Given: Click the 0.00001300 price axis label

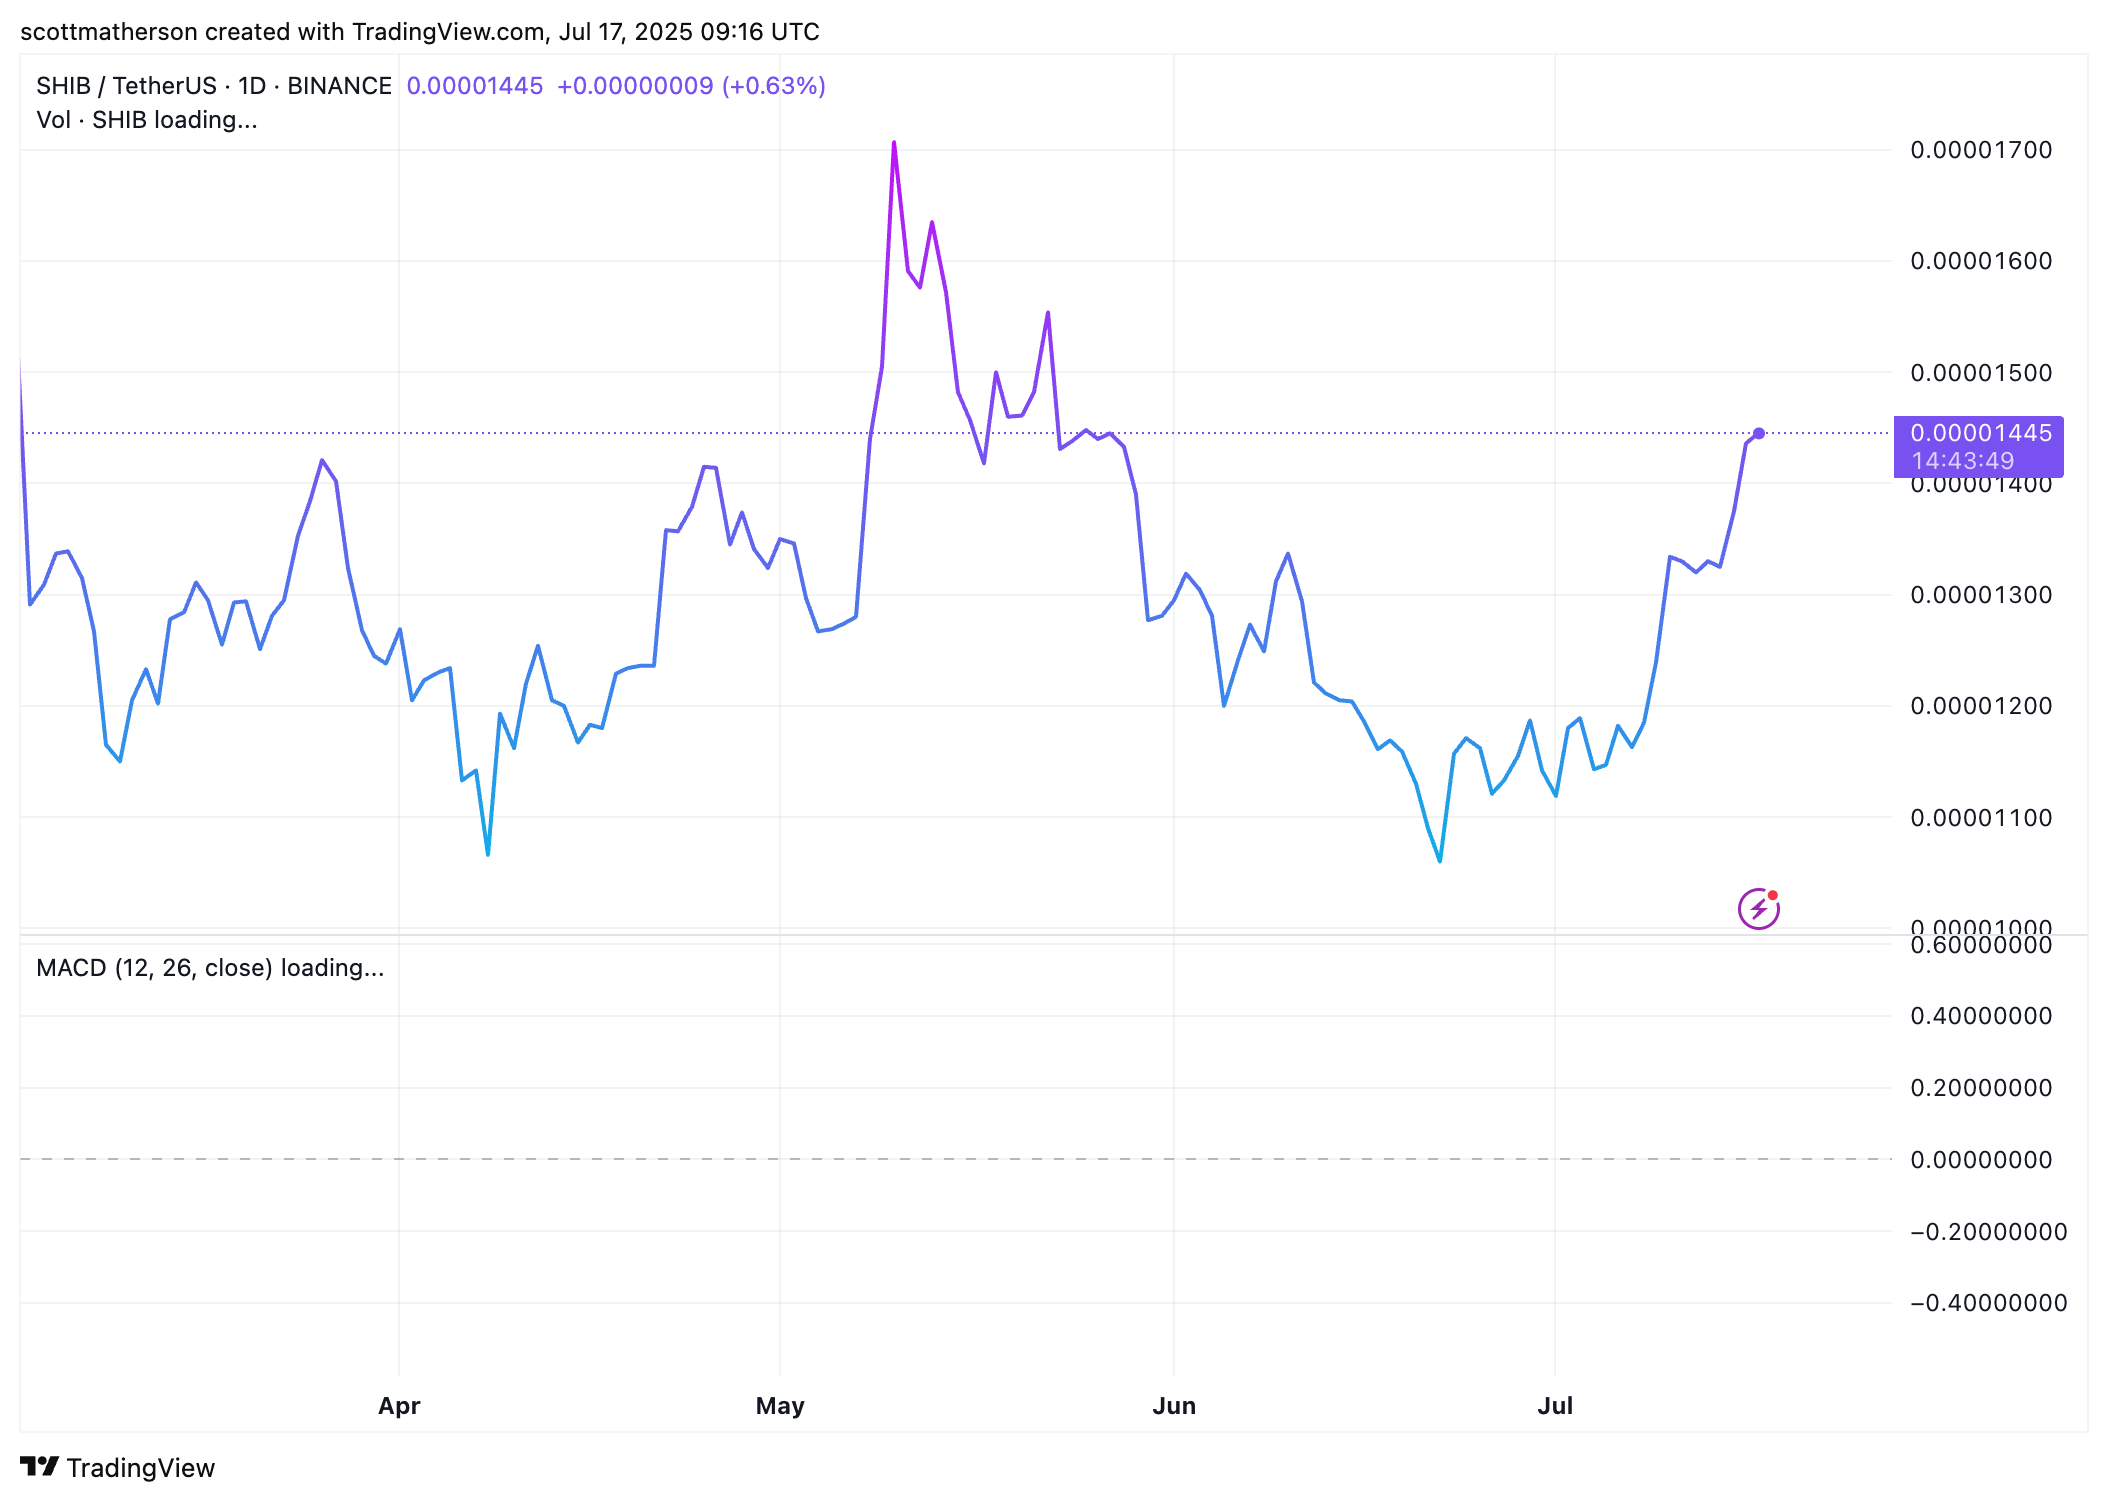Looking at the screenshot, I should (1981, 595).
